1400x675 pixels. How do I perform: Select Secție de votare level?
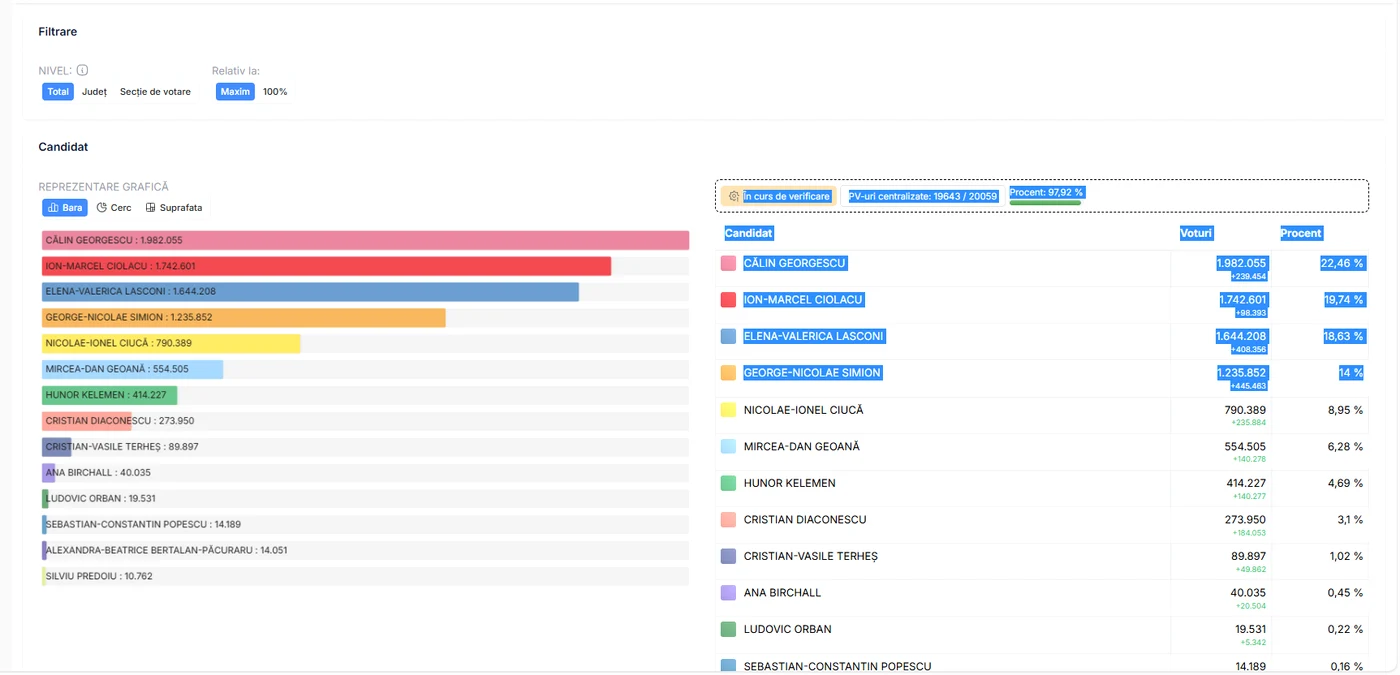coord(155,92)
